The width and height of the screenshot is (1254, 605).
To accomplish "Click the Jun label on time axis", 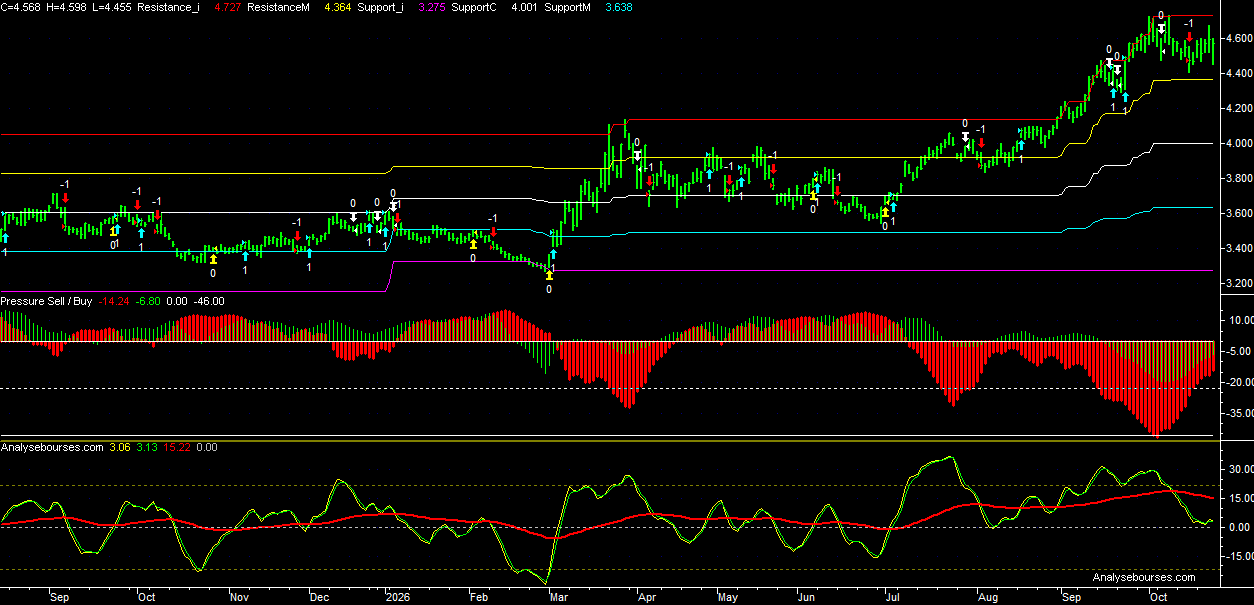I will pyautogui.click(x=806, y=597).
